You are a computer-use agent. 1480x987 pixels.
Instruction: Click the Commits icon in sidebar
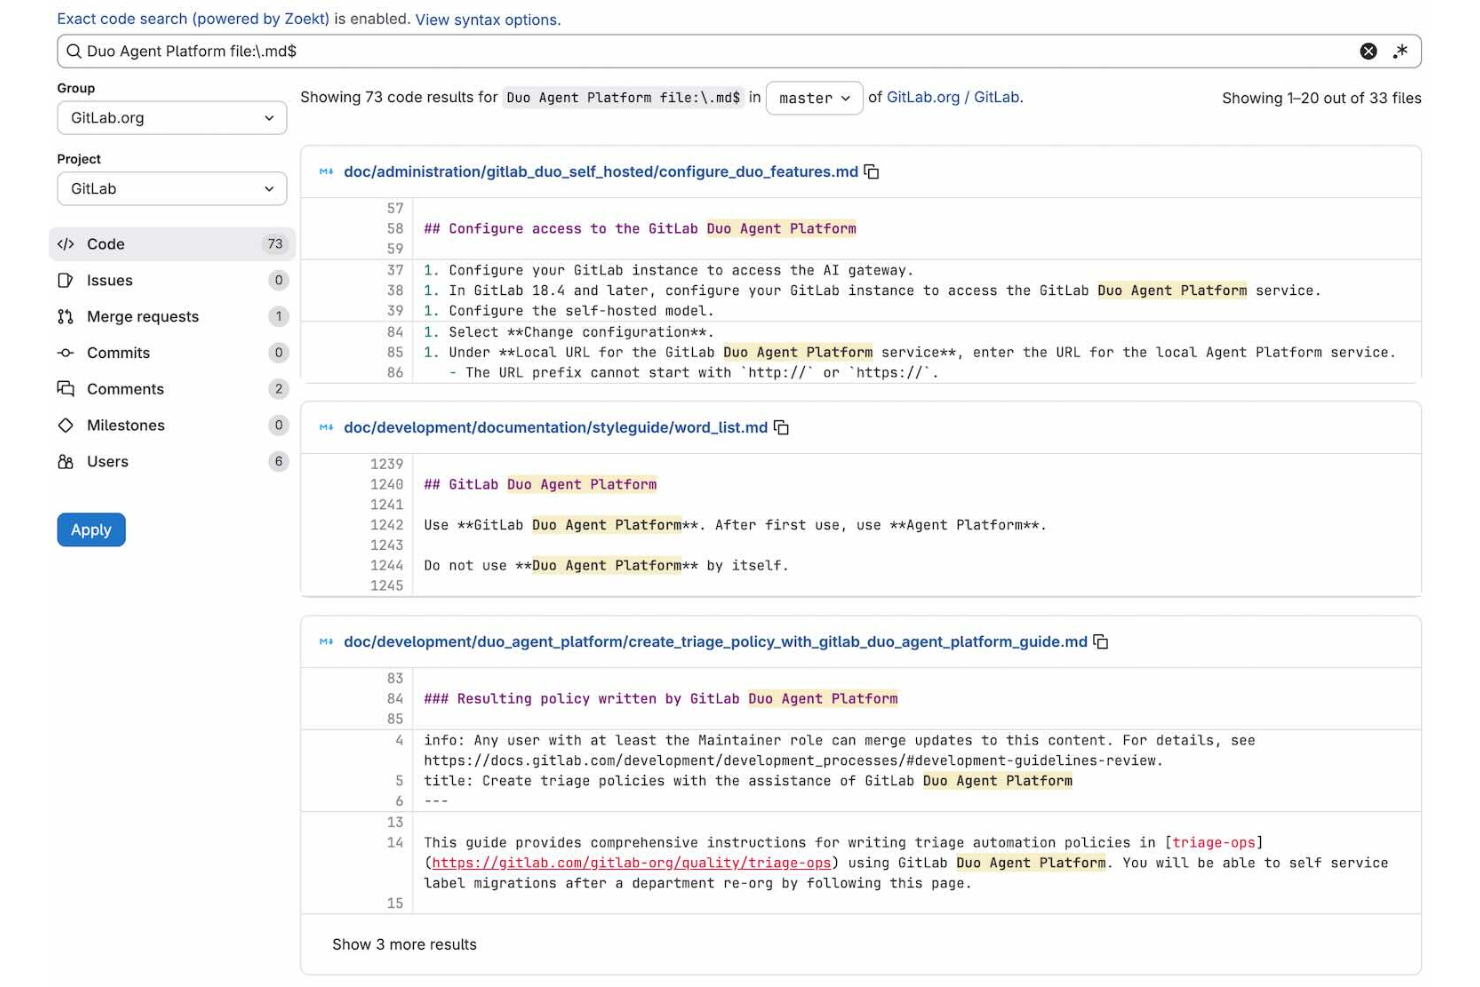pyautogui.click(x=64, y=352)
